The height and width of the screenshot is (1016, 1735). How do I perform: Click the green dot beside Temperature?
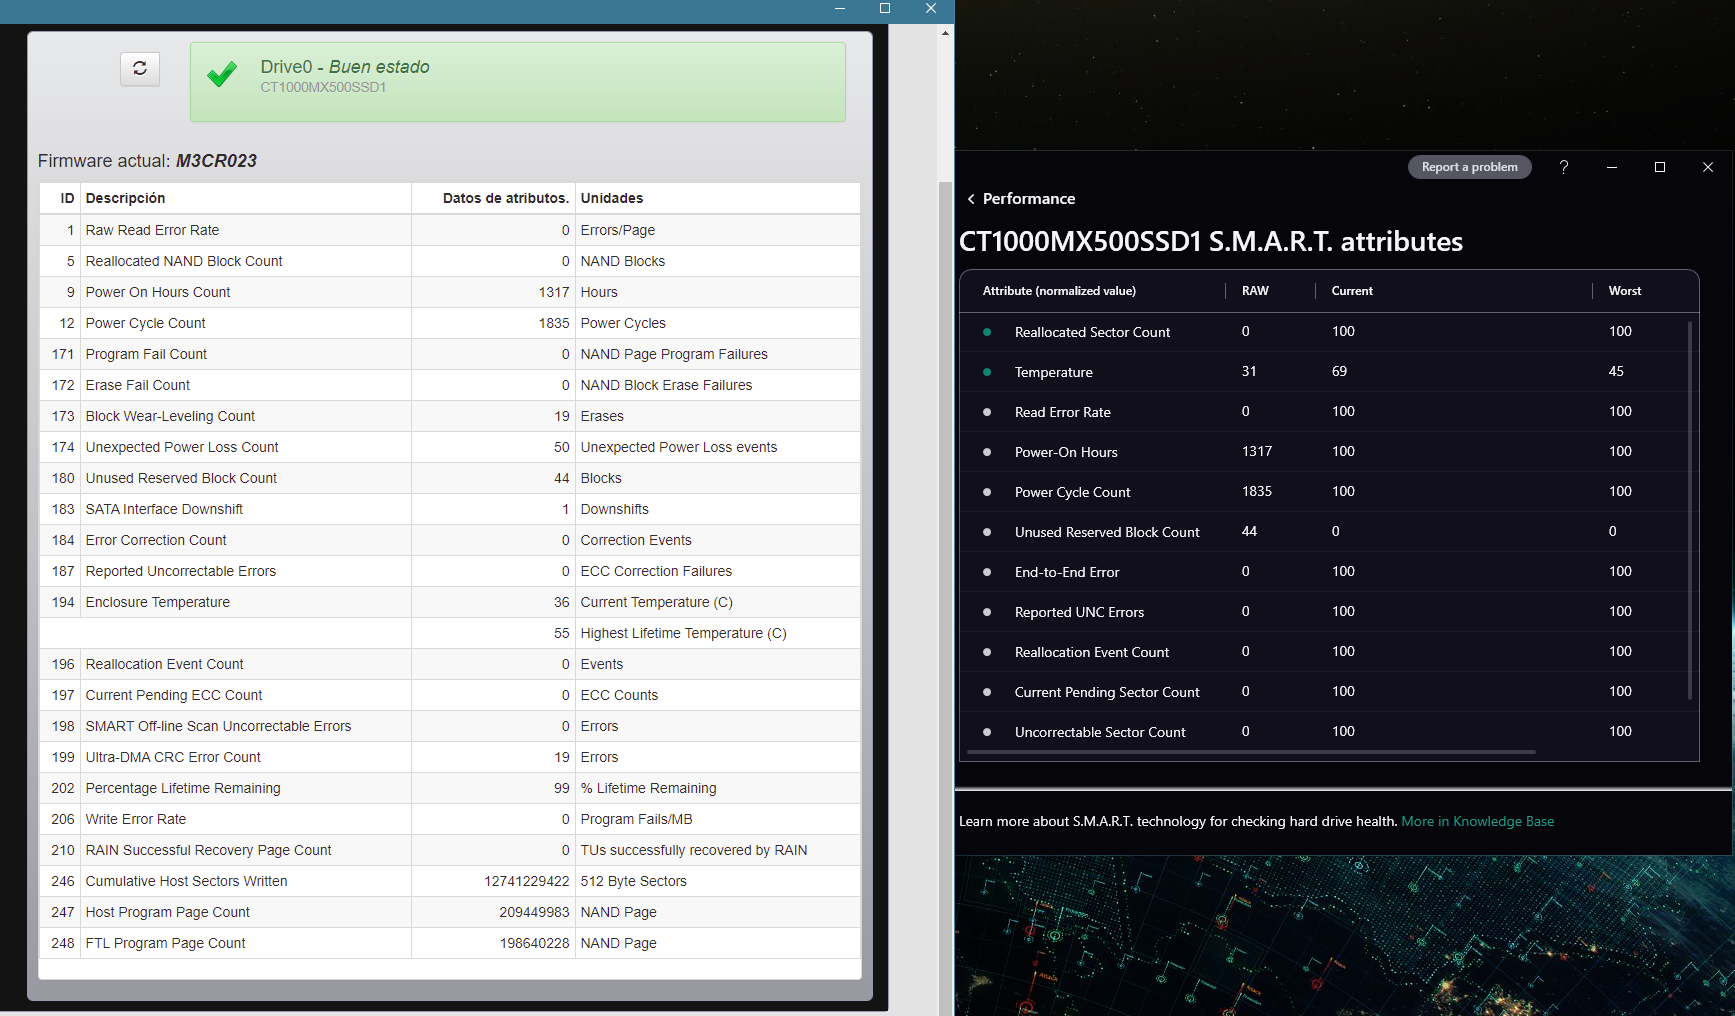(x=987, y=372)
